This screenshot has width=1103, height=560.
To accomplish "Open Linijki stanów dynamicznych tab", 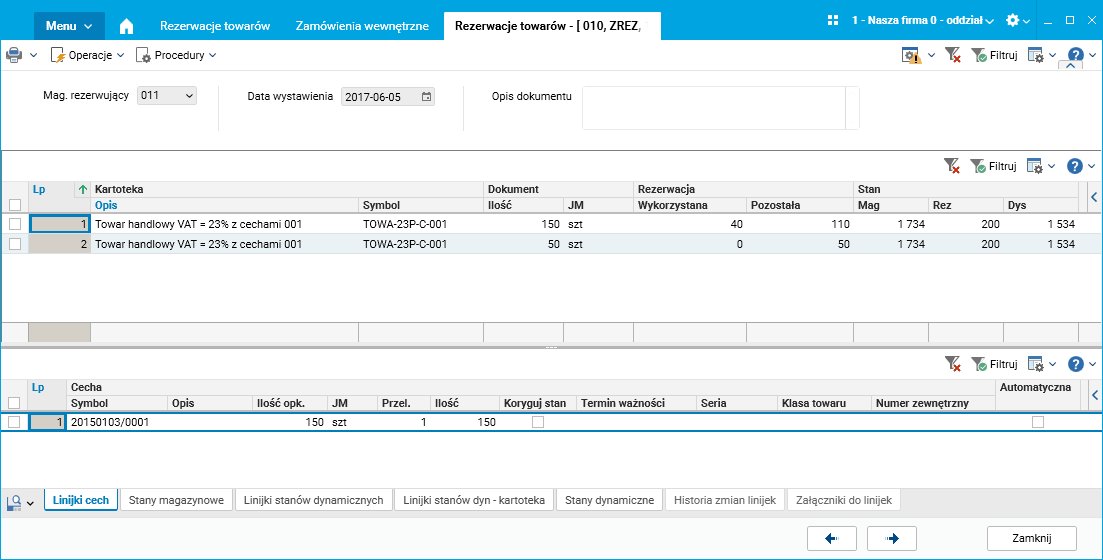I will [x=314, y=500].
